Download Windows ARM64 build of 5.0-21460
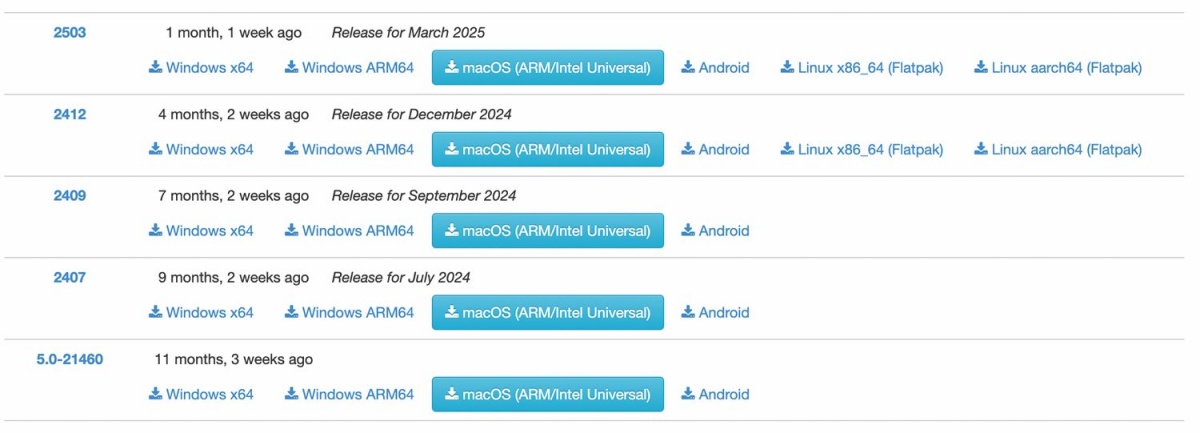The height and width of the screenshot is (433, 1200). (x=349, y=395)
